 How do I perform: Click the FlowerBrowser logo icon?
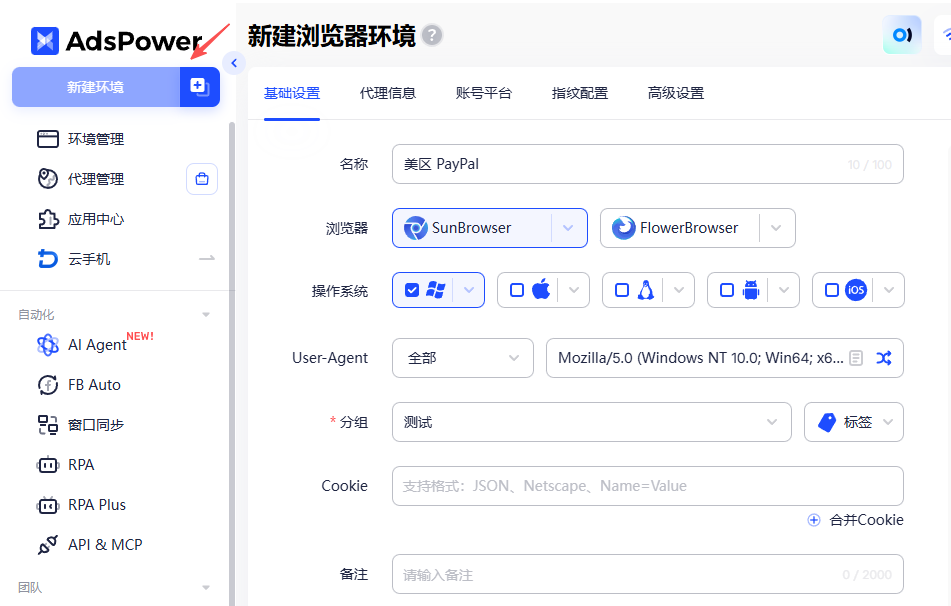623,228
